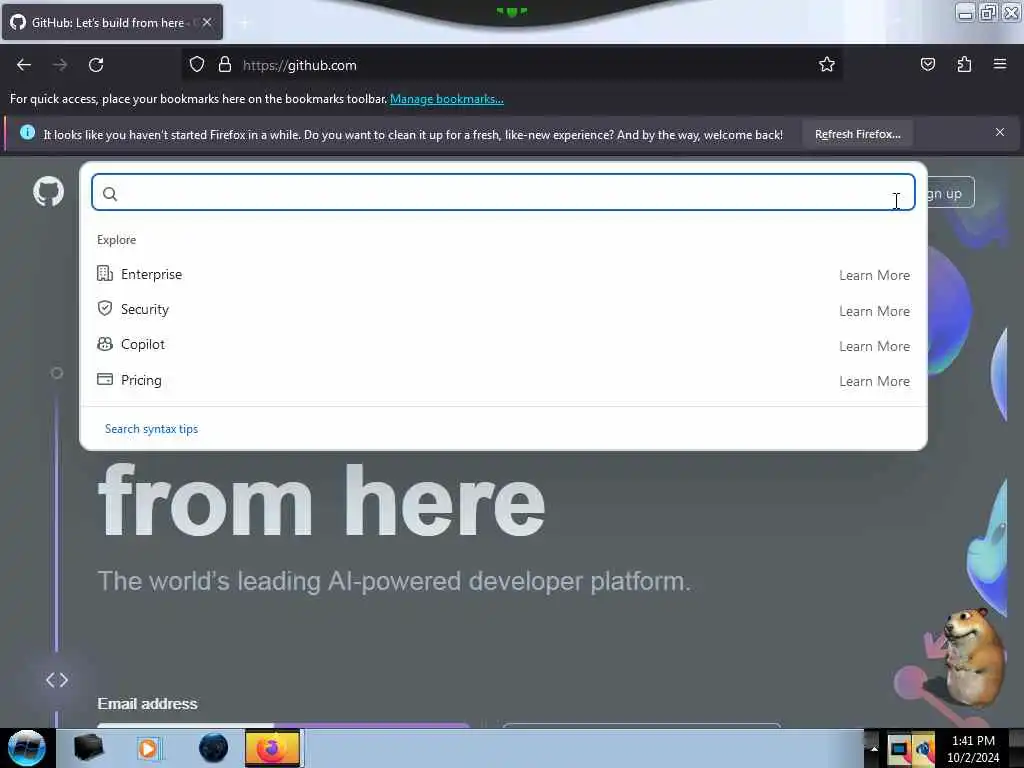This screenshot has width=1024, height=768.
Task: Open the black box taskbar icon
Action: tap(88, 748)
